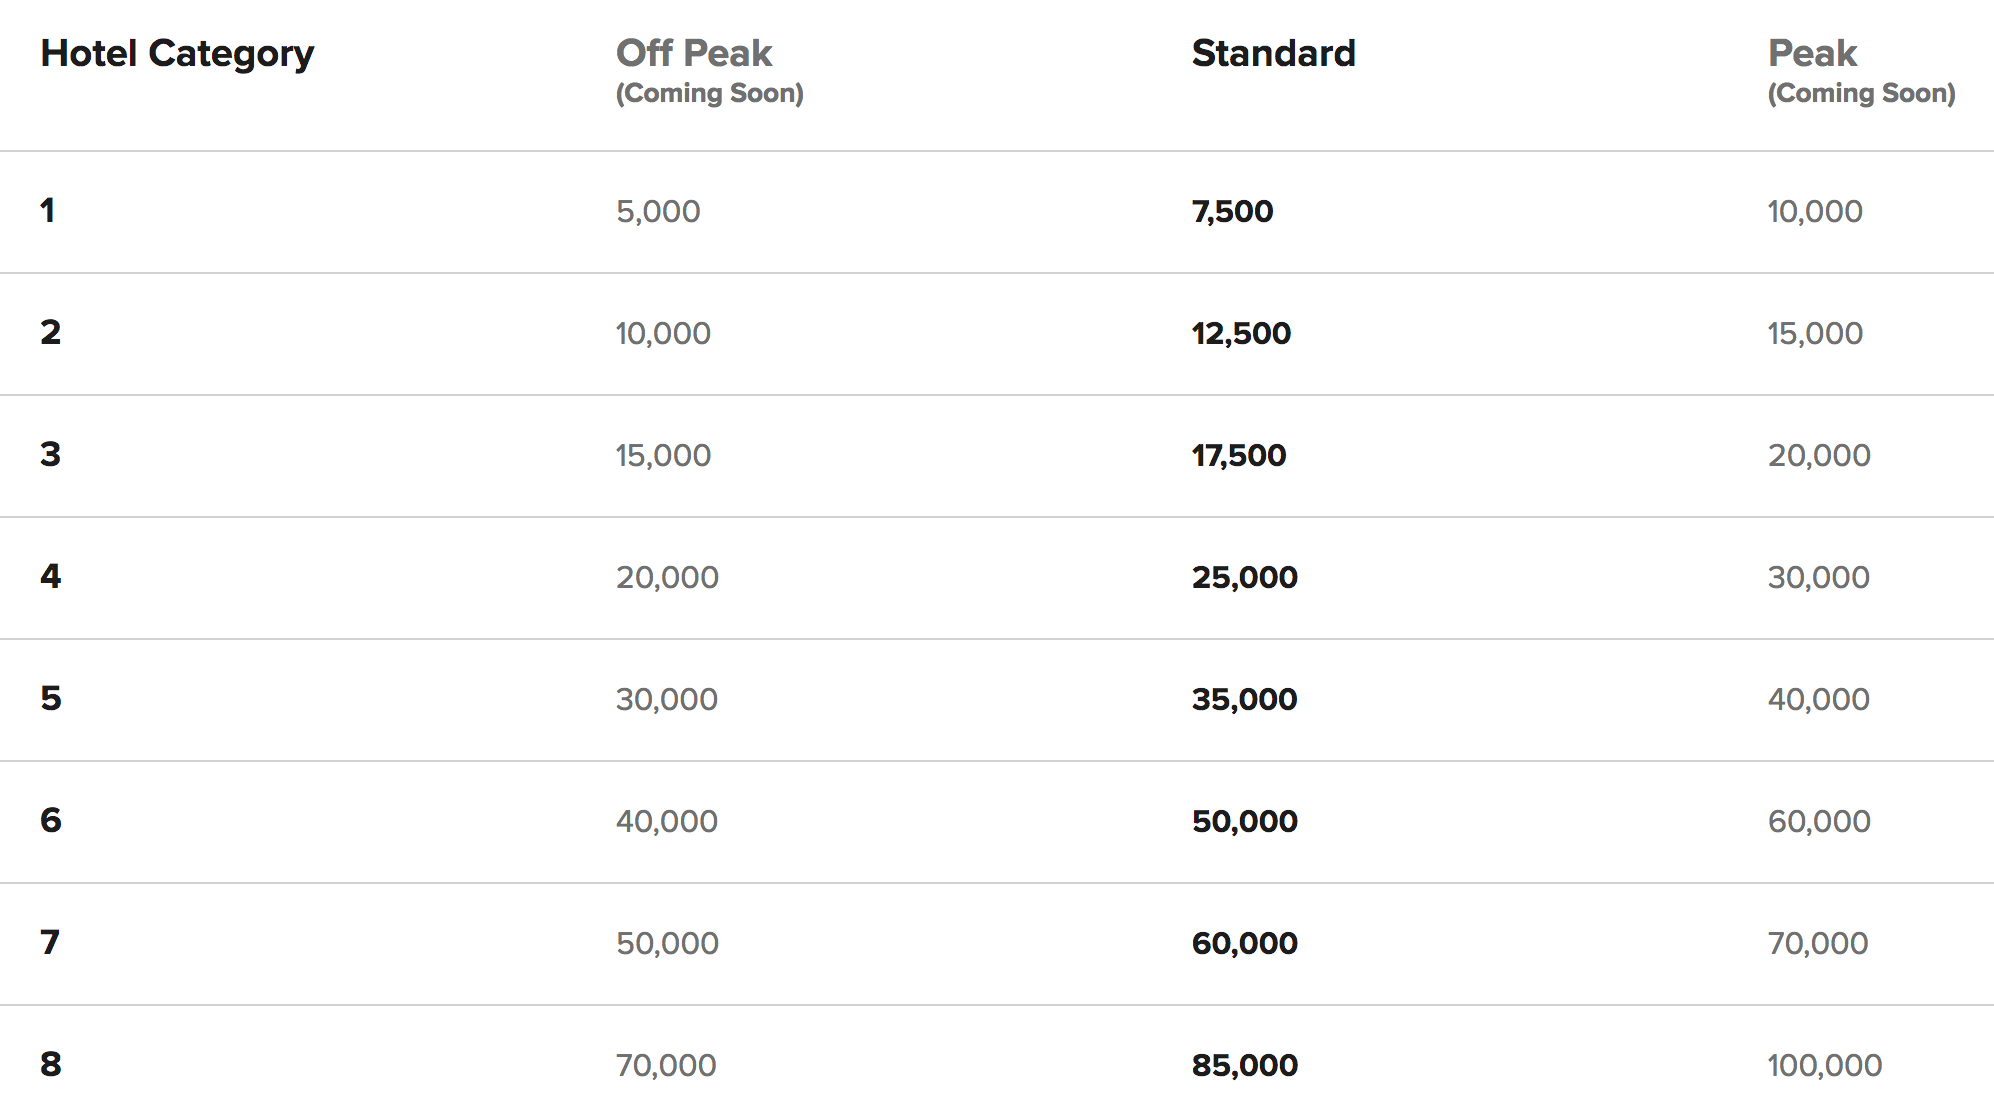
Task: Select the 25,000 Standard points cell
Action: [x=1245, y=578]
